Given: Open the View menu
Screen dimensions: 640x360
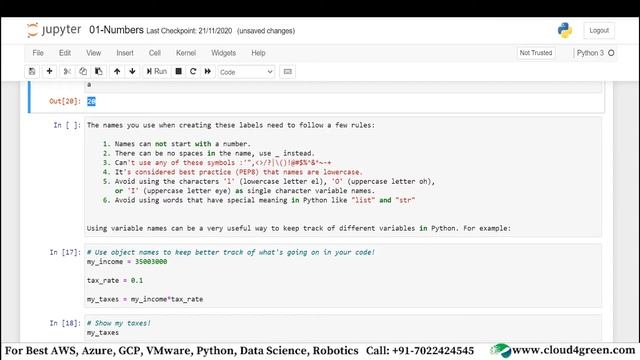Looking at the screenshot, I should point(93,53).
